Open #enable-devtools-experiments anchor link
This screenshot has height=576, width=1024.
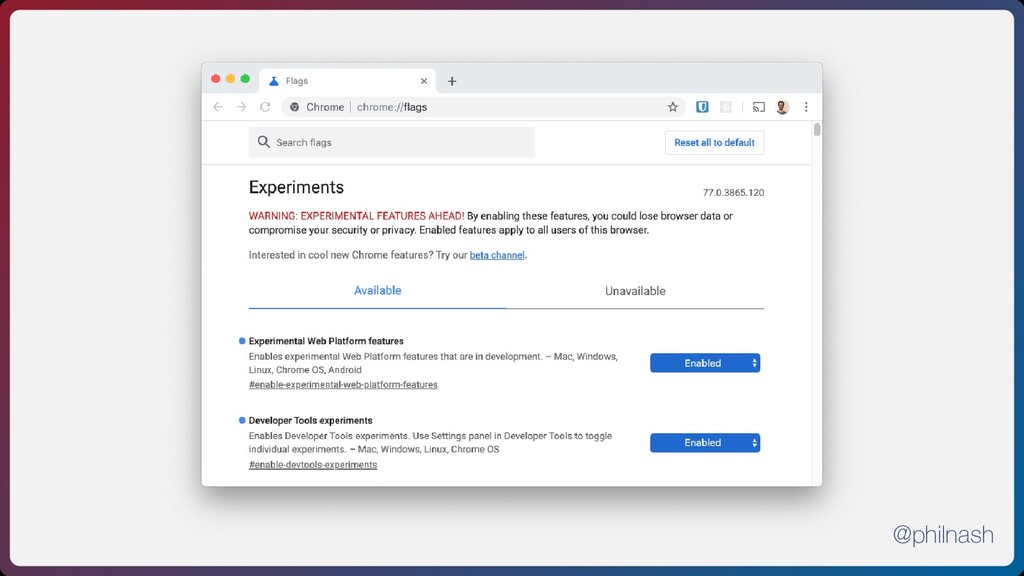click(x=313, y=464)
